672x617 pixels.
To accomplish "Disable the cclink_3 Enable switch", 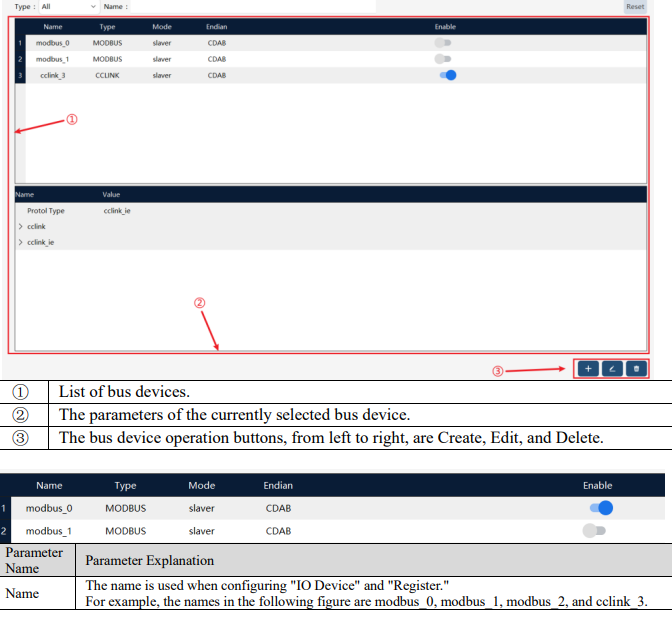I will tap(448, 75).
